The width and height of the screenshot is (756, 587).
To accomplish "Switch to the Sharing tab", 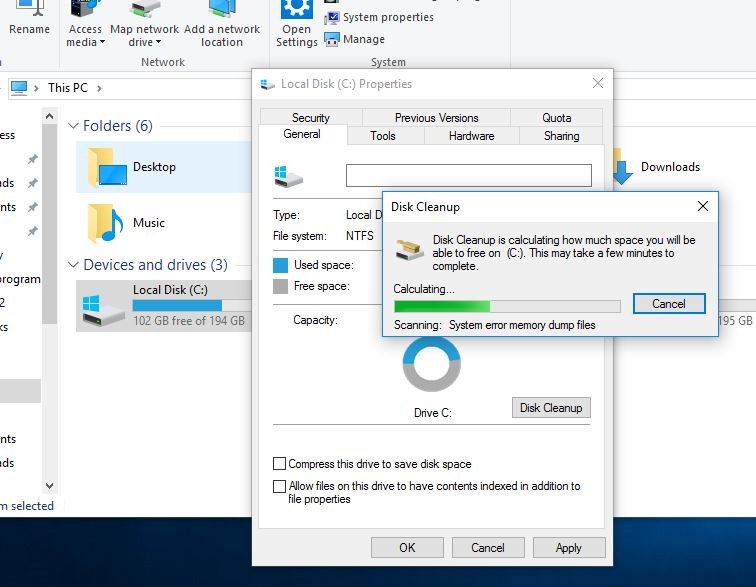I will point(561,136).
